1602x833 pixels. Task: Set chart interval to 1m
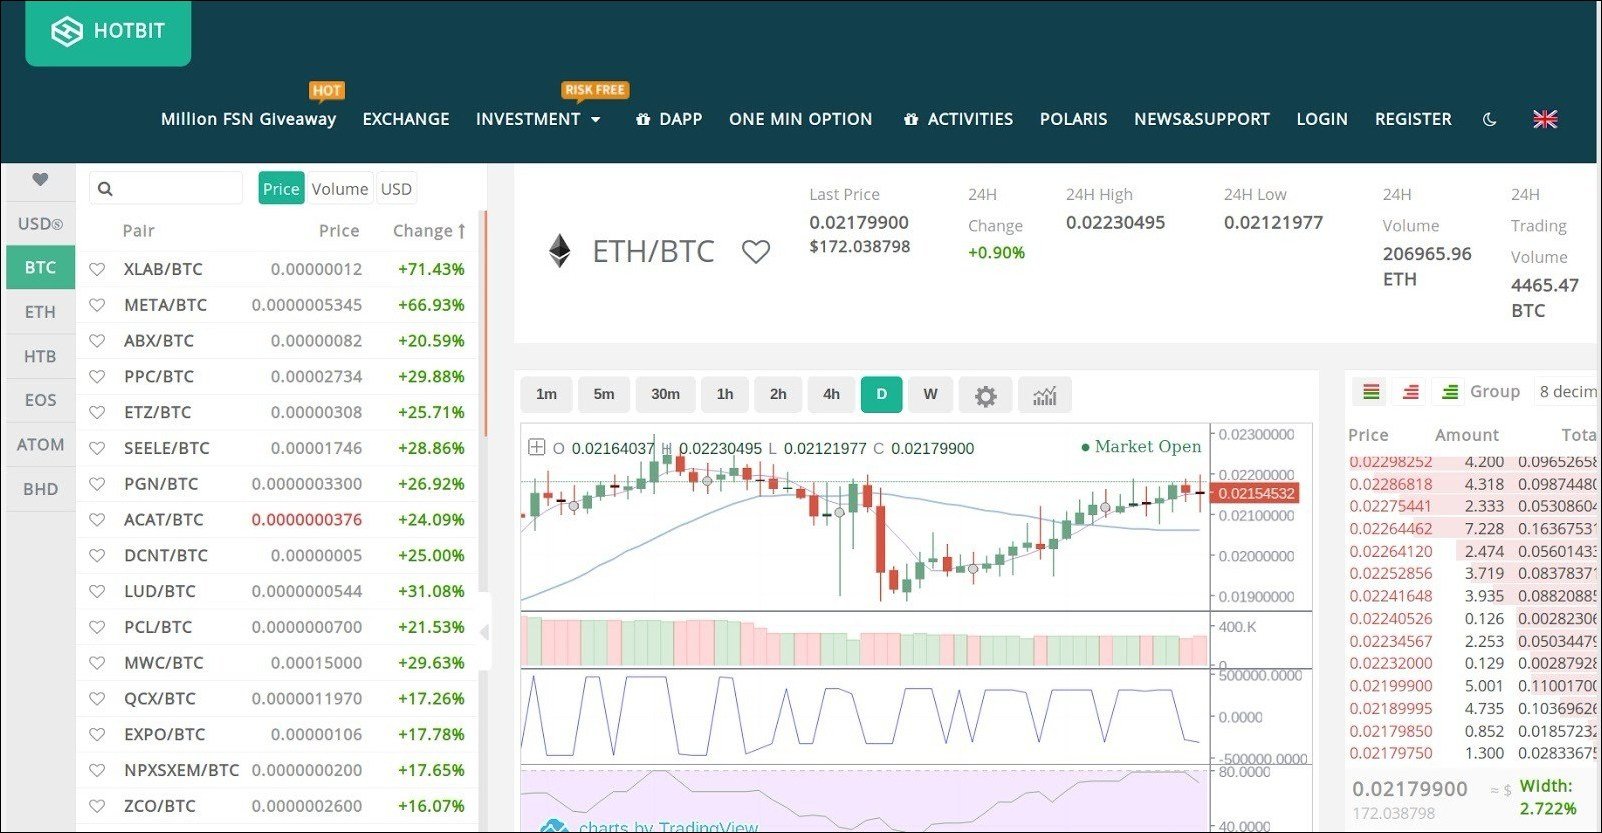pyautogui.click(x=546, y=395)
